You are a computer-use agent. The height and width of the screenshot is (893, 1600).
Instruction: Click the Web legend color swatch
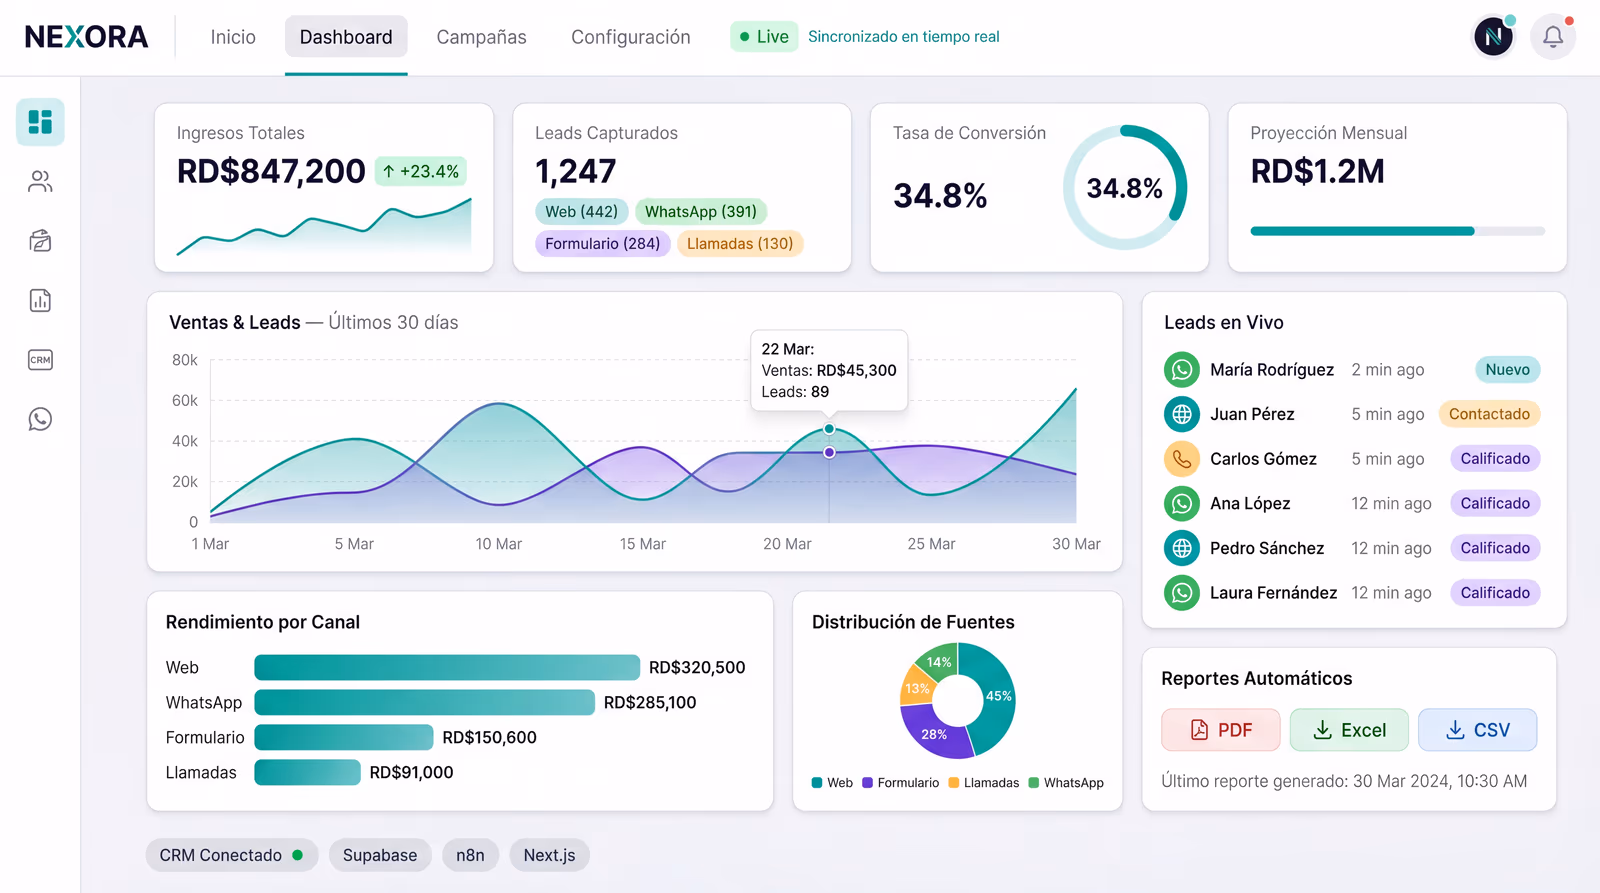(x=817, y=783)
